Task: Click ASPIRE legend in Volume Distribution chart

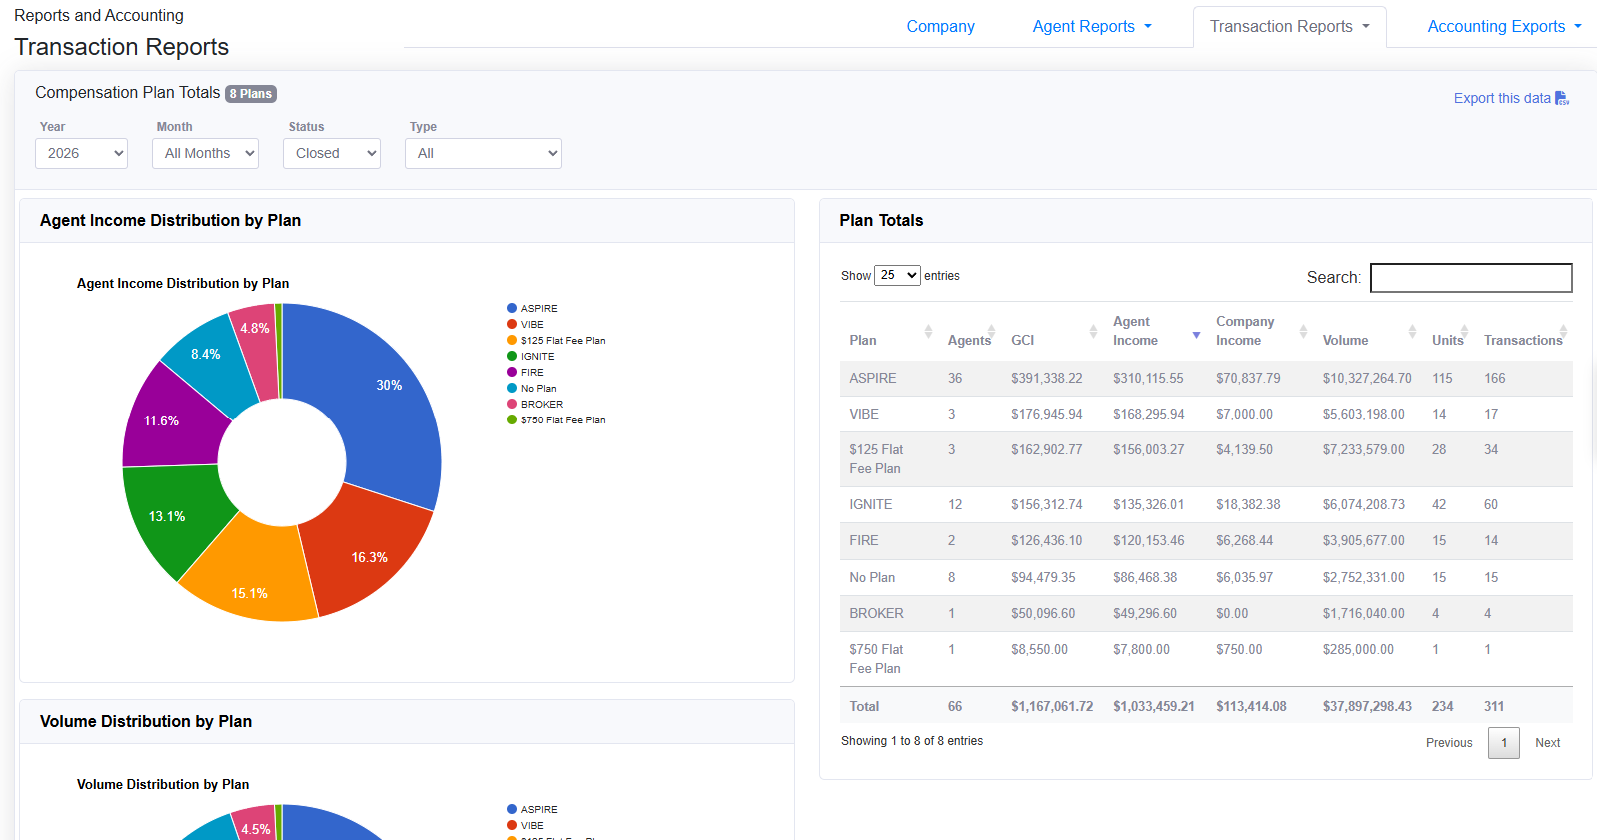Action: (x=532, y=809)
